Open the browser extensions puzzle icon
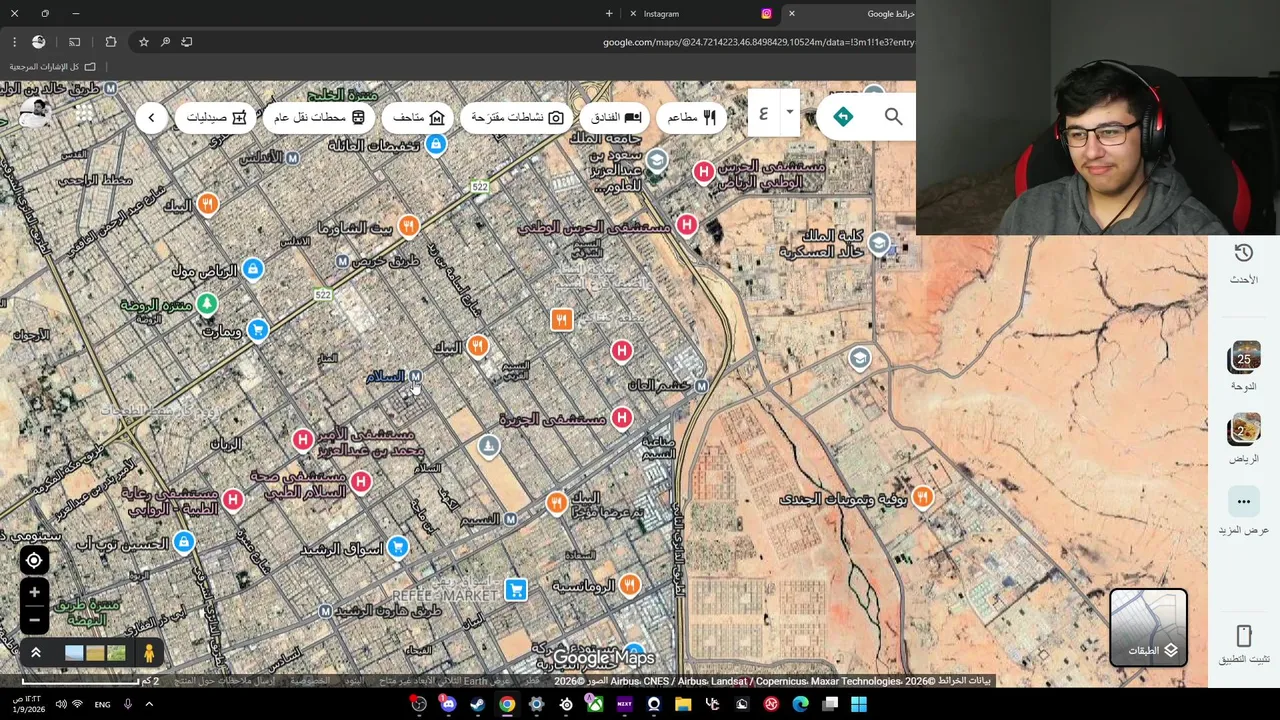Image resolution: width=1280 pixels, height=720 pixels. (x=111, y=42)
